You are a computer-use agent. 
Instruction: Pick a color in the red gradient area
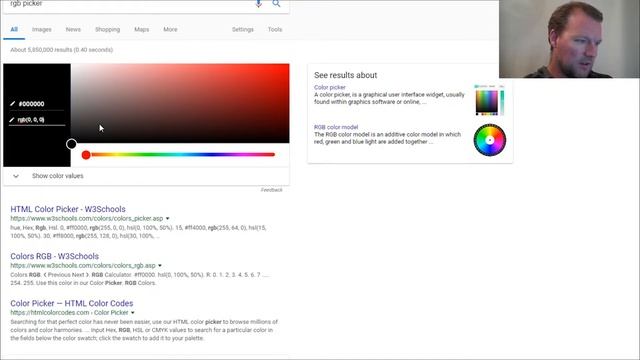(180, 103)
